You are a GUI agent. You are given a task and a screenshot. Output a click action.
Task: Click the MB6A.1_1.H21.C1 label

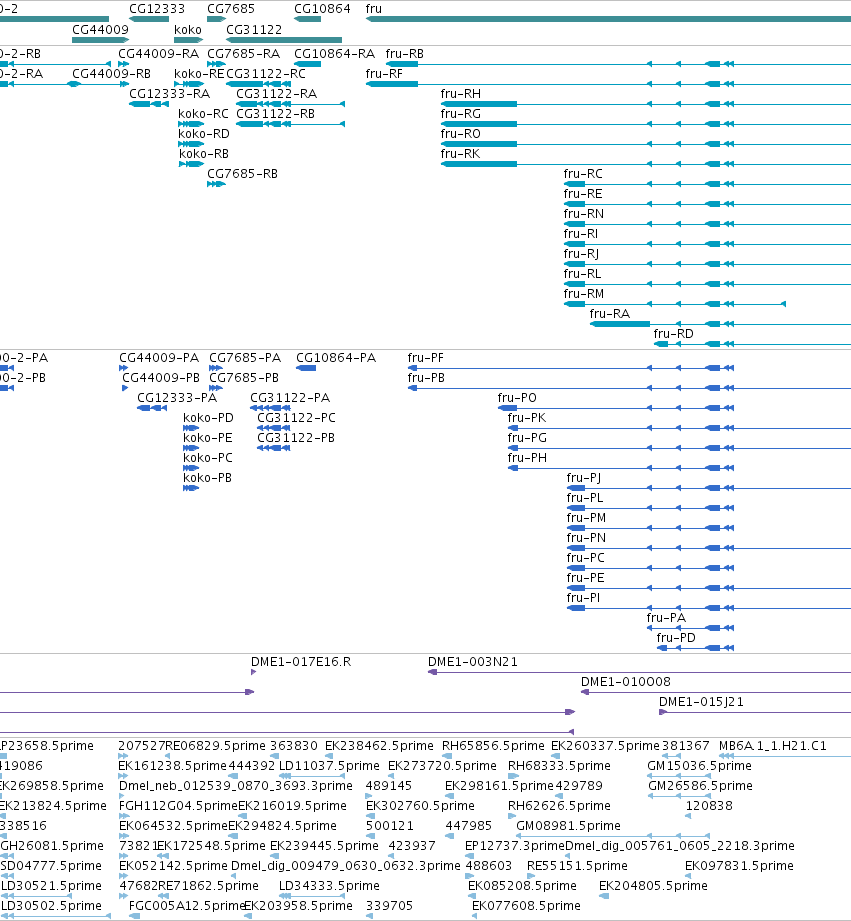(773, 745)
